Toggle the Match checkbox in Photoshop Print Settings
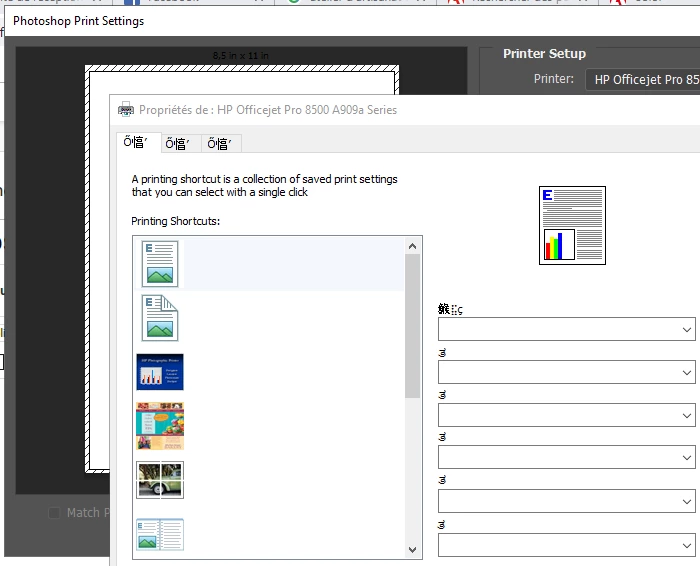 [54, 513]
